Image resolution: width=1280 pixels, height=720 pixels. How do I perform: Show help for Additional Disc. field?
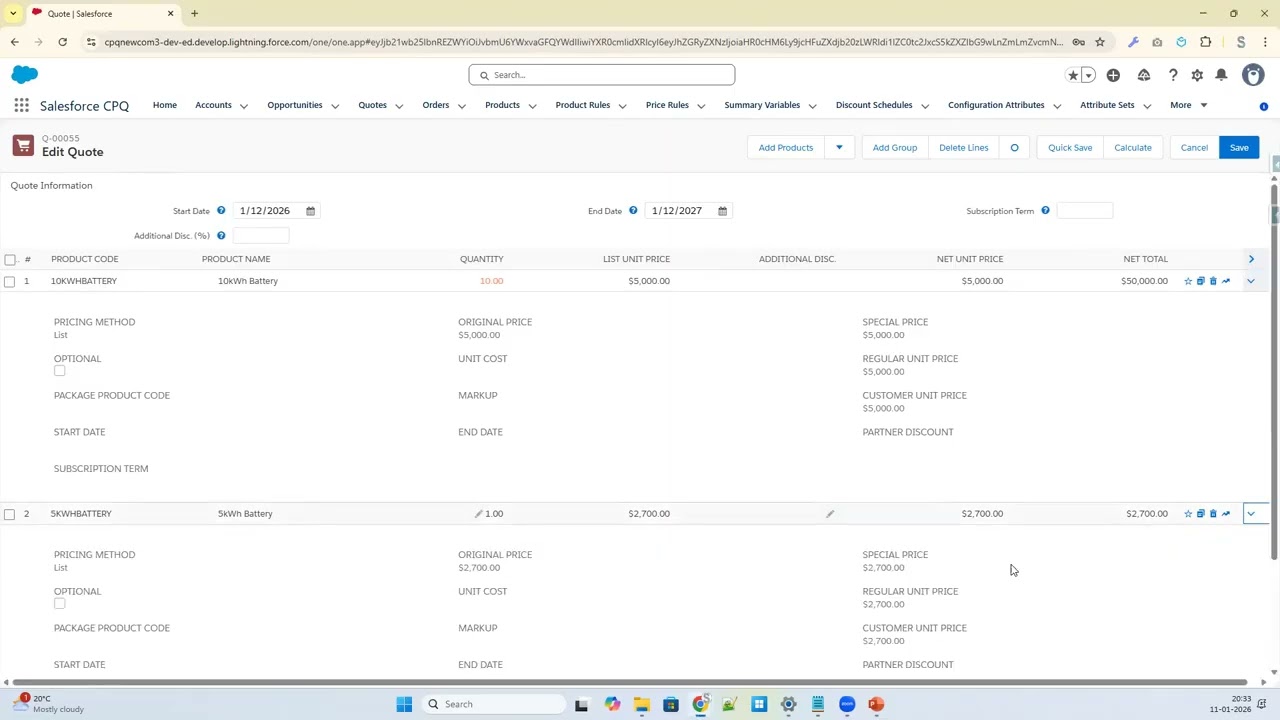(x=221, y=236)
